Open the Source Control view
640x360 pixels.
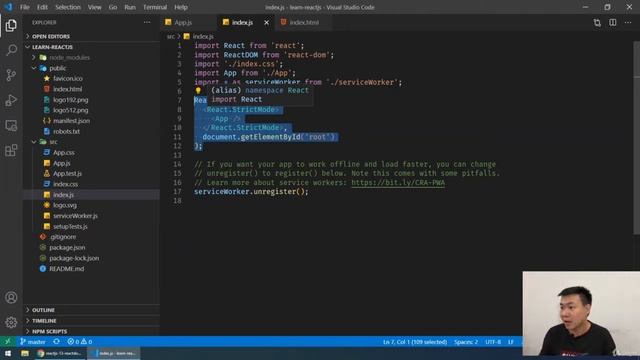[11, 75]
